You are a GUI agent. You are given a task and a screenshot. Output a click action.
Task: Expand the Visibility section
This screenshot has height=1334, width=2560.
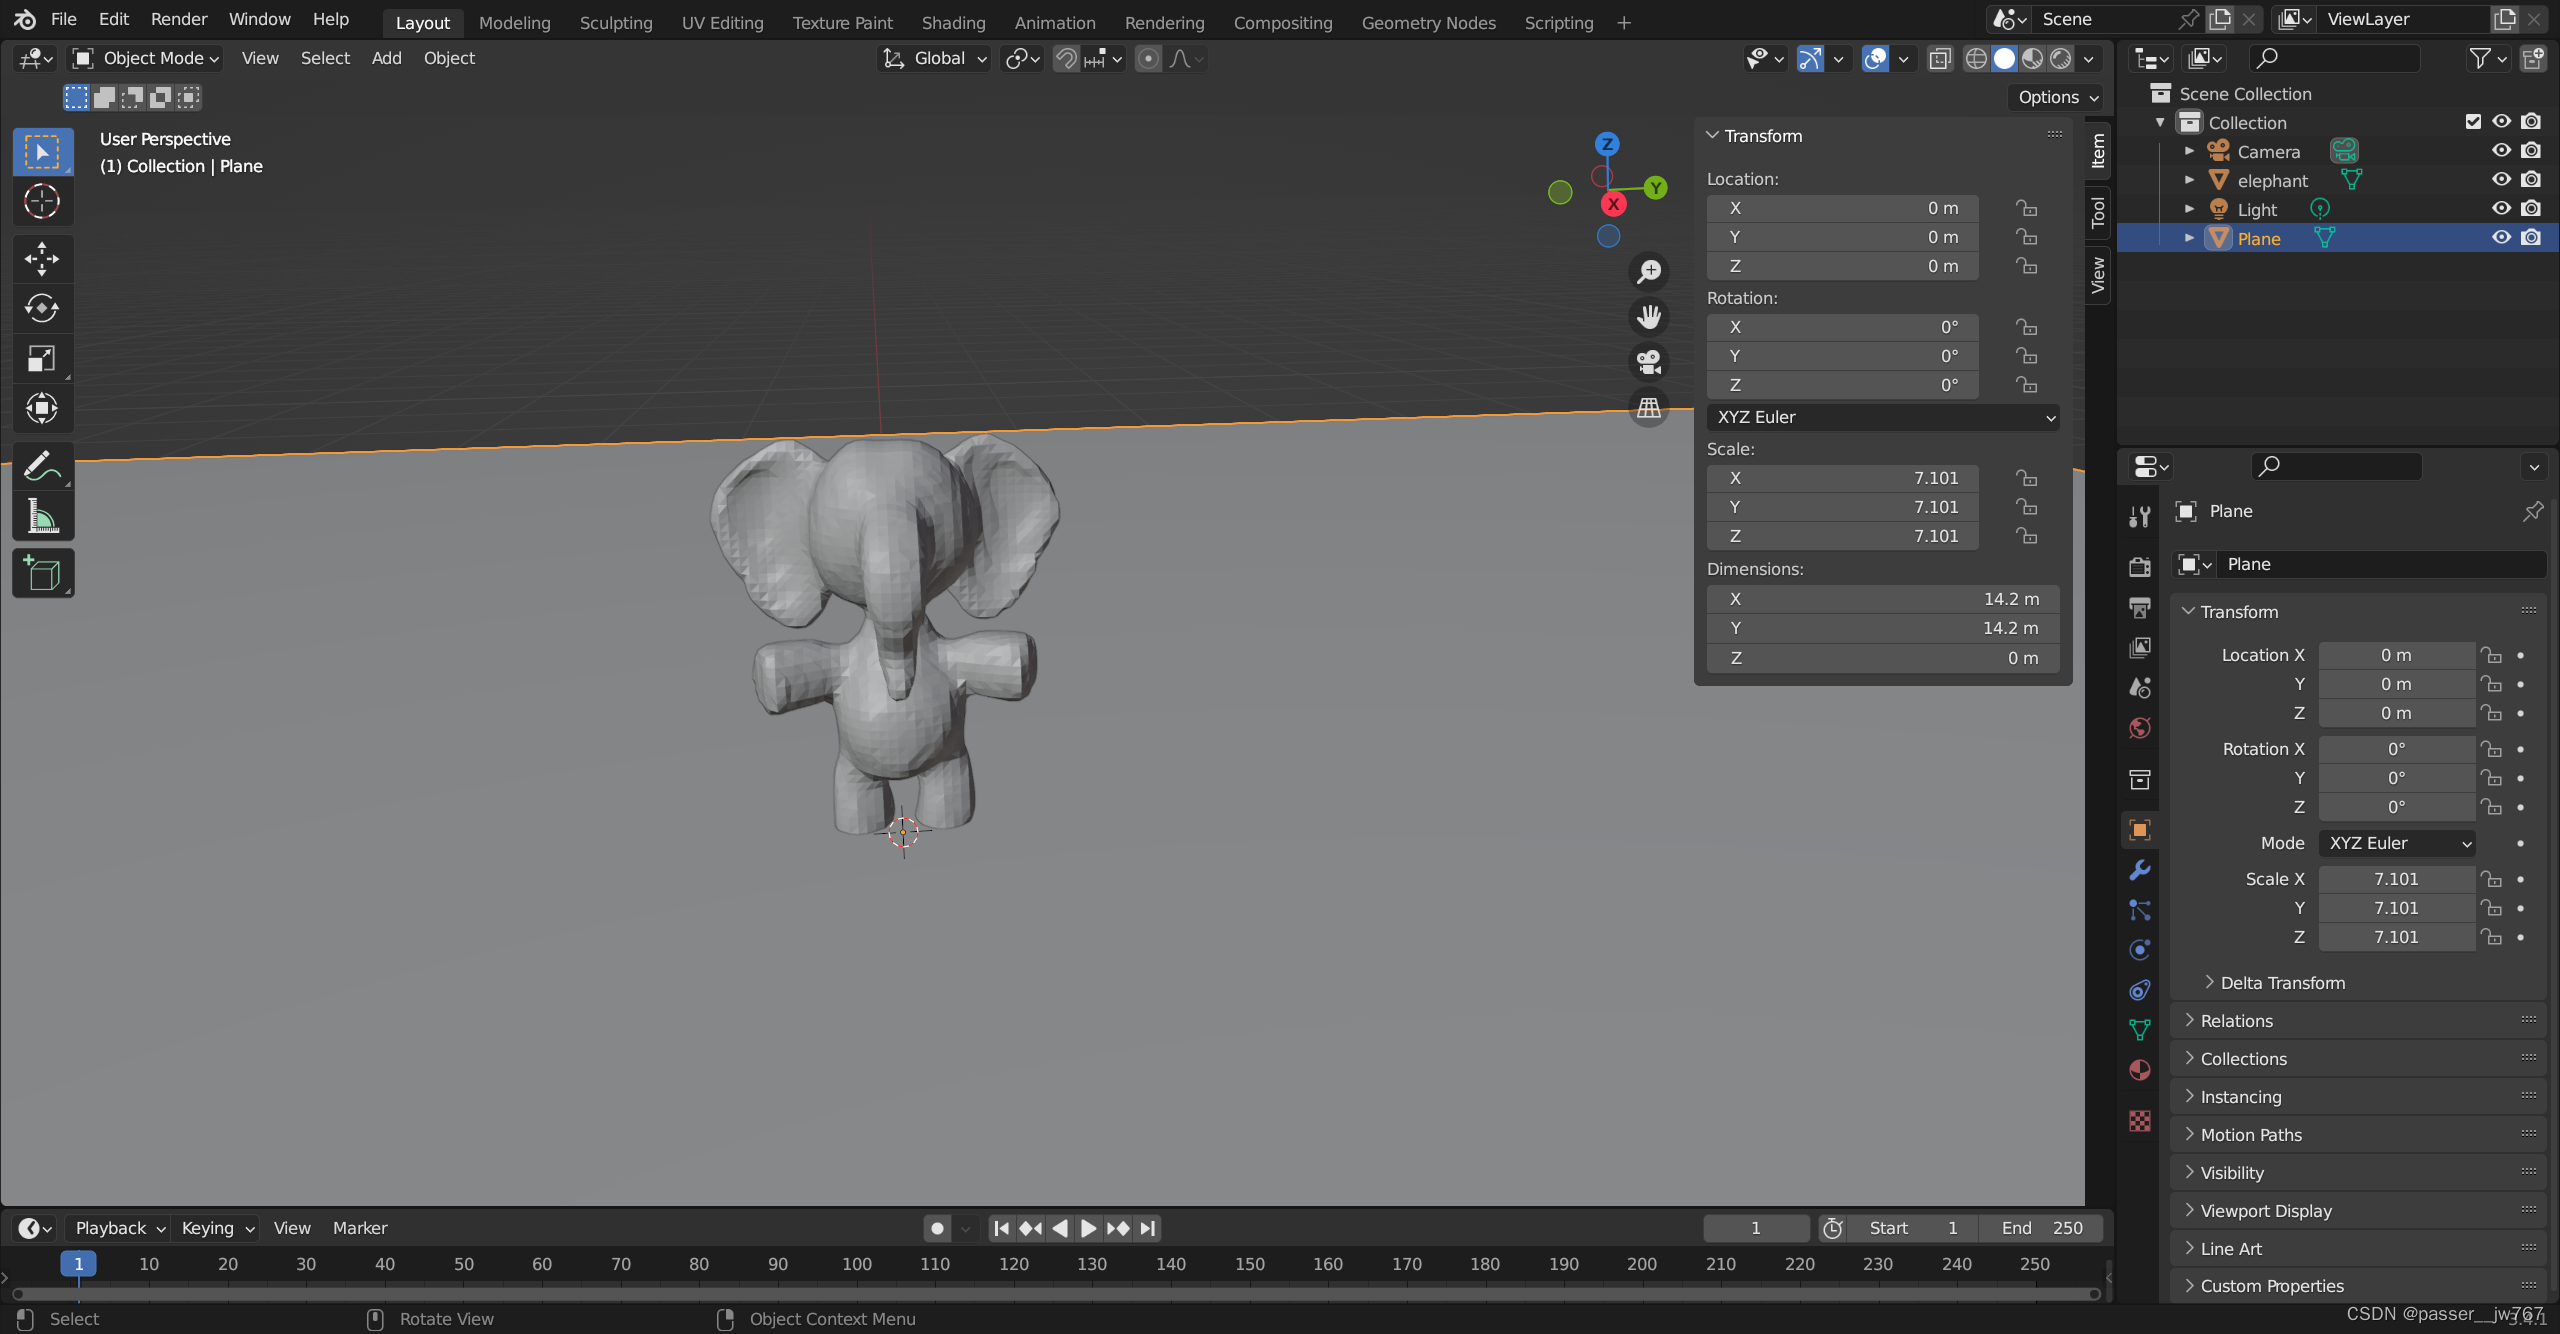tap(2230, 1171)
